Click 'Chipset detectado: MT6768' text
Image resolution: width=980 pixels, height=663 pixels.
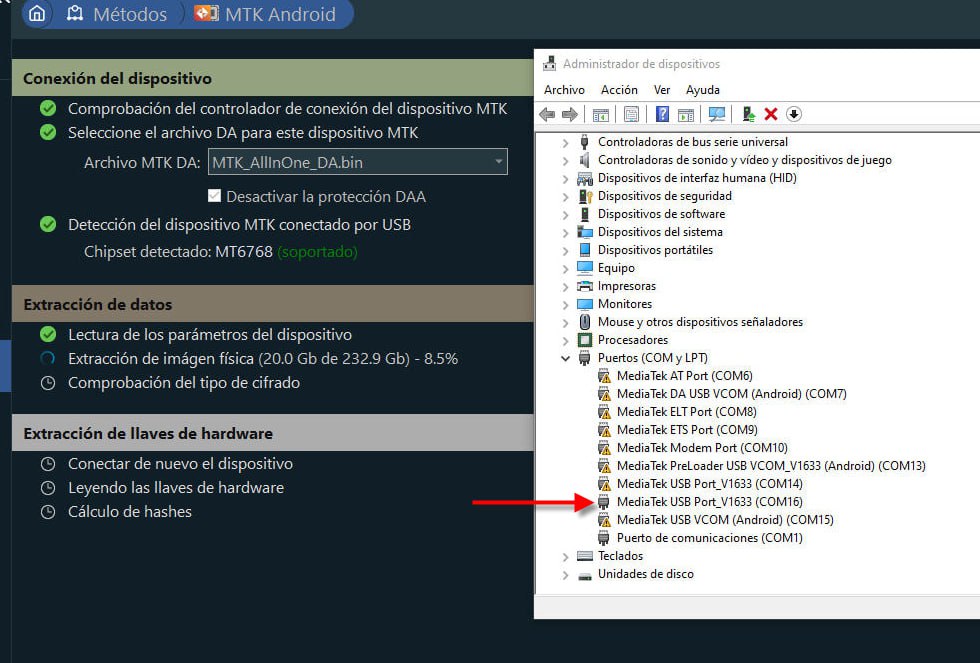coord(178,252)
